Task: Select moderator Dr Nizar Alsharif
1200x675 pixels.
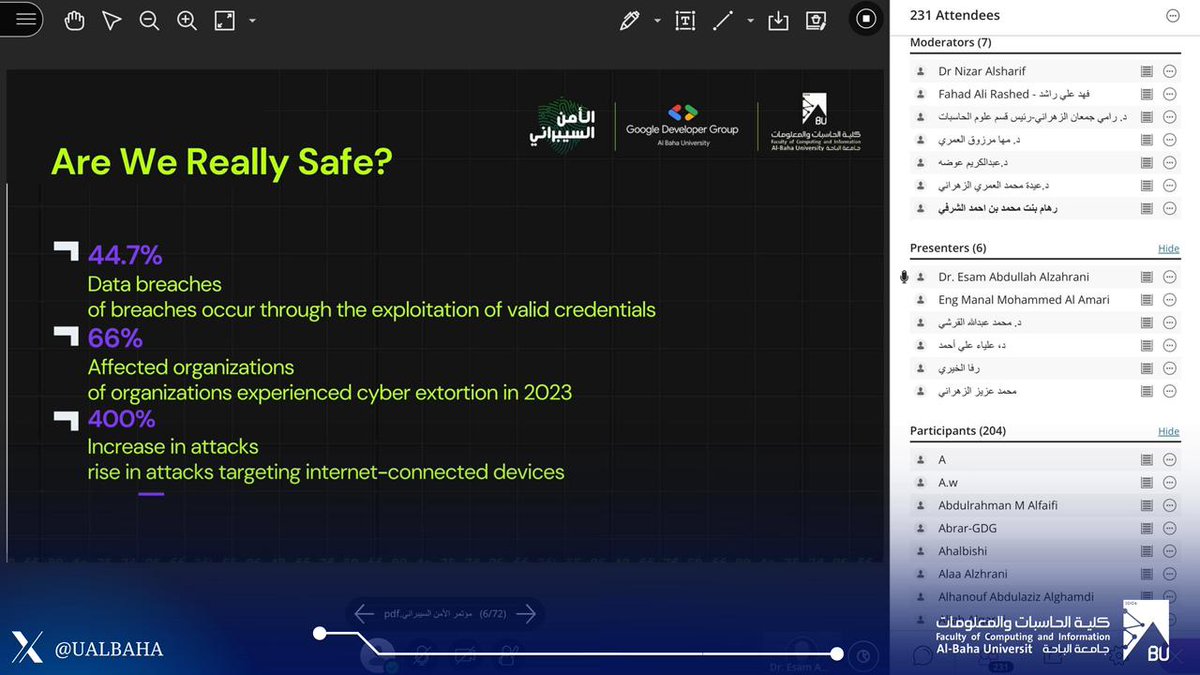Action: click(982, 71)
